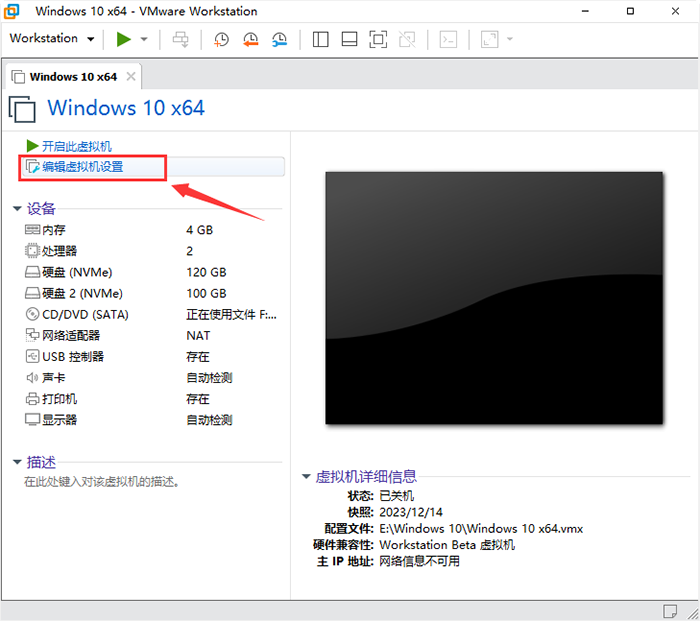Open the snapshot manager icon
700x621 pixels.
[279, 39]
